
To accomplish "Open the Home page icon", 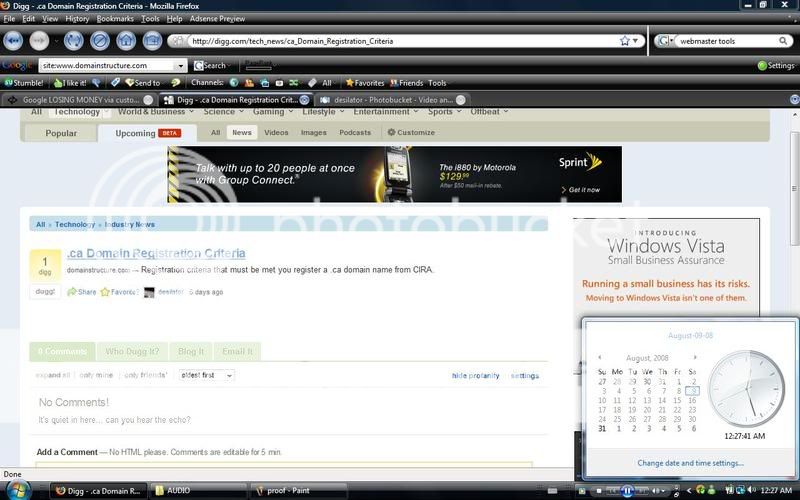I will pyautogui.click(x=126, y=41).
